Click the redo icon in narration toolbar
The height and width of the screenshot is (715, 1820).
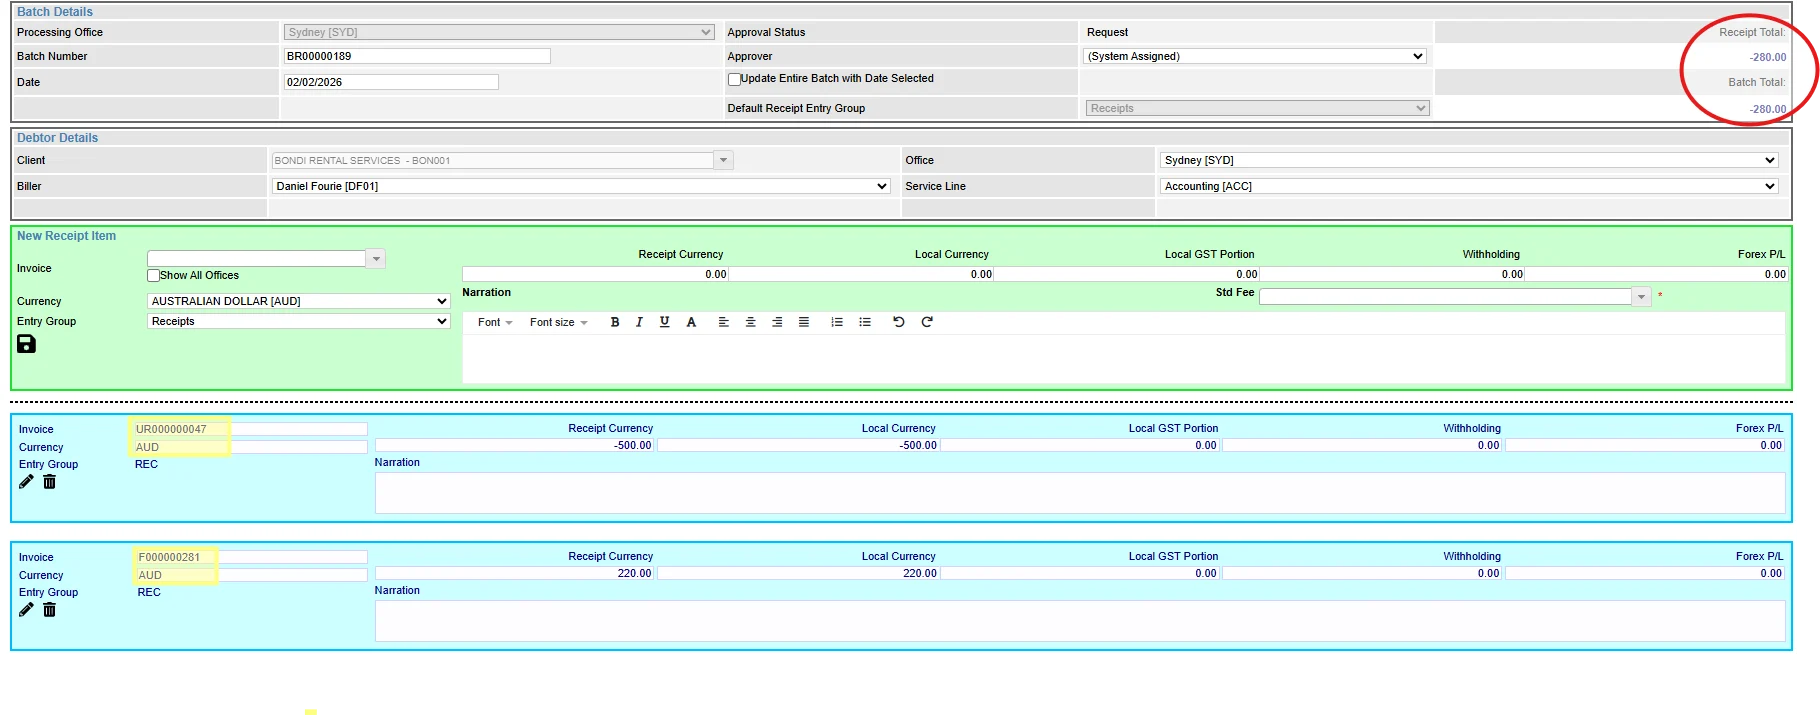click(x=927, y=322)
